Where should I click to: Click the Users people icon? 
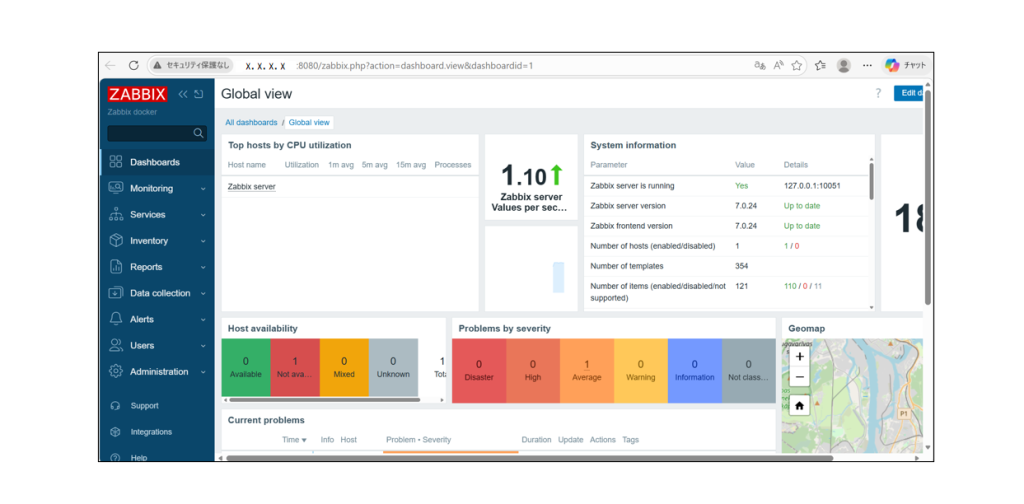116,345
